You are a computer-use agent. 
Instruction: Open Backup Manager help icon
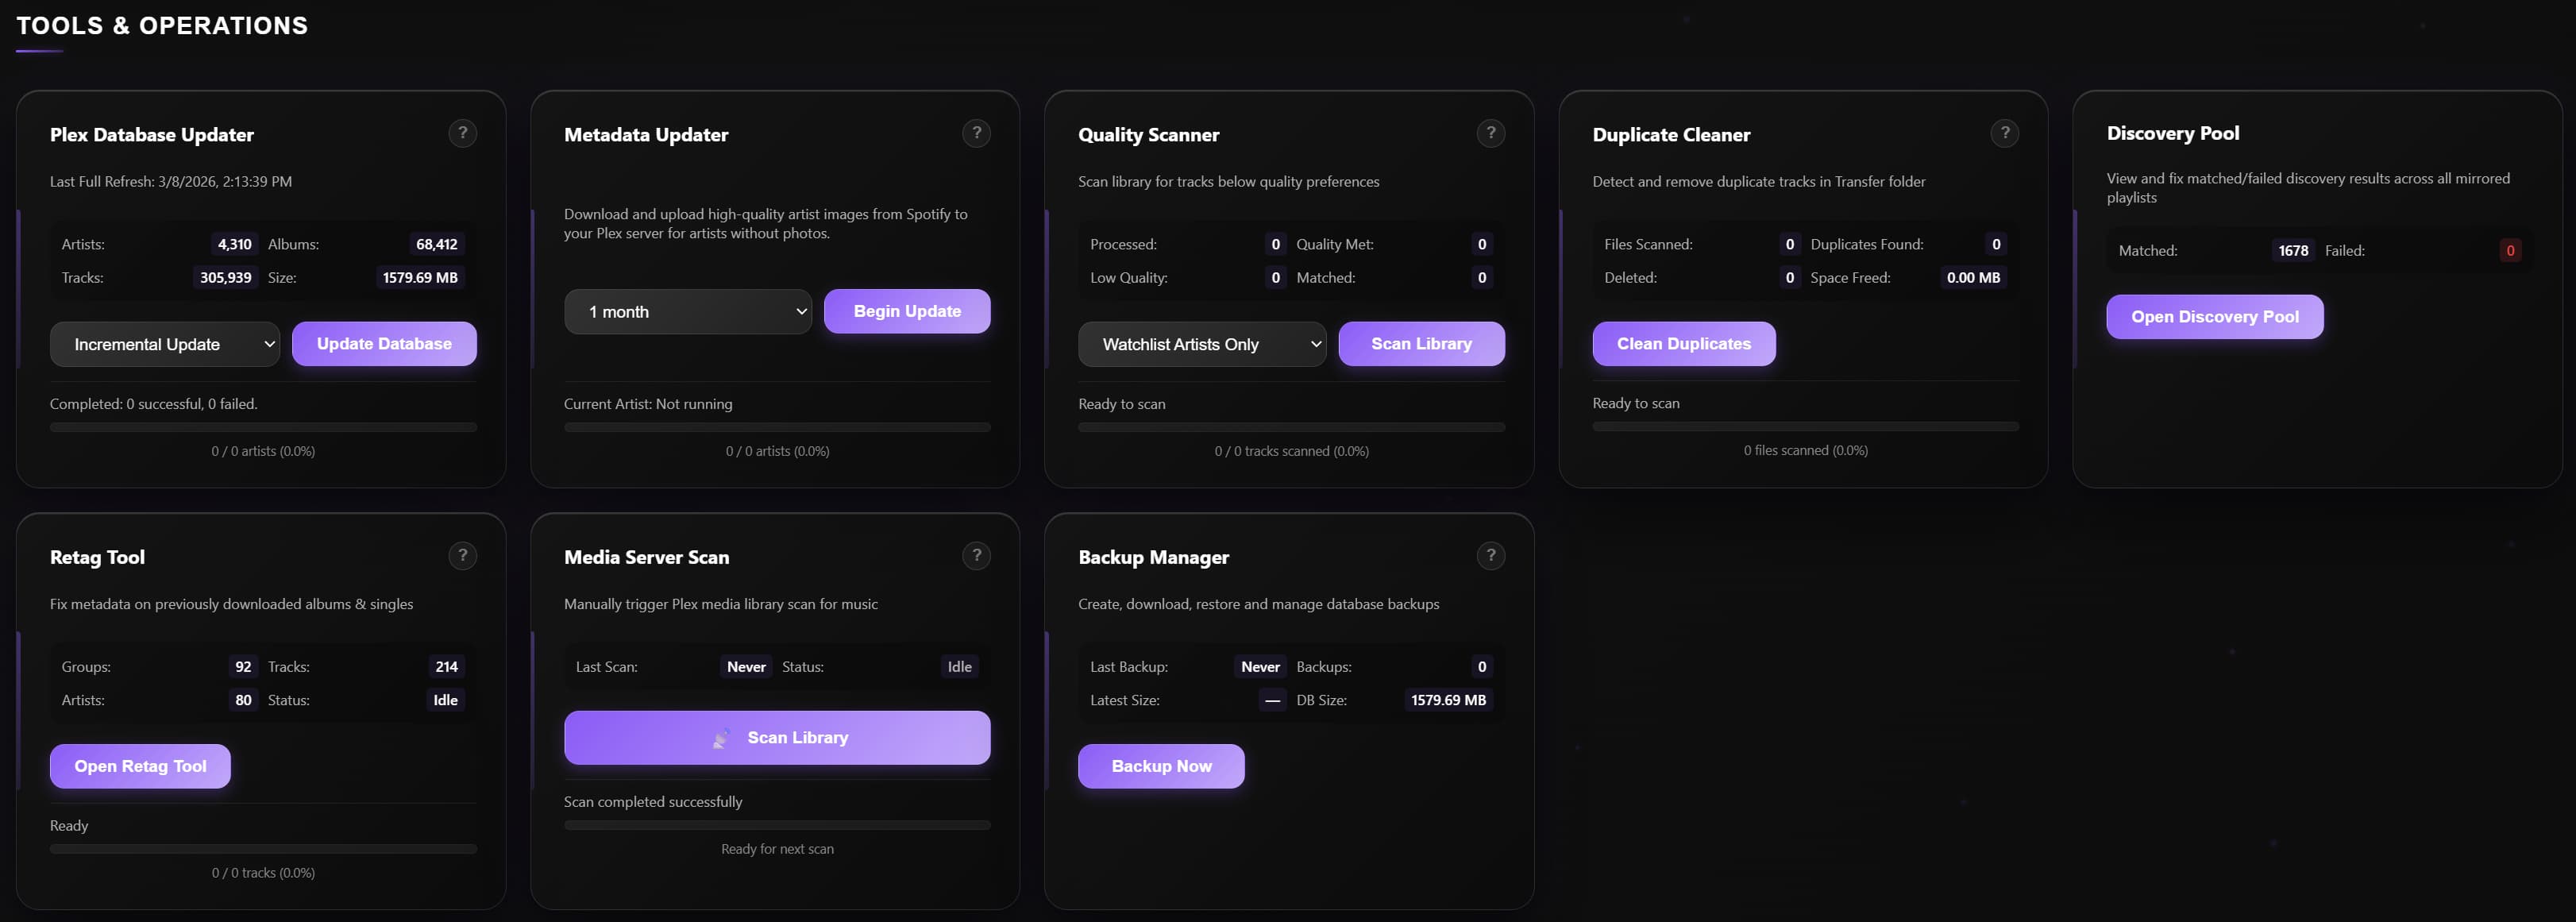click(x=1490, y=556)
